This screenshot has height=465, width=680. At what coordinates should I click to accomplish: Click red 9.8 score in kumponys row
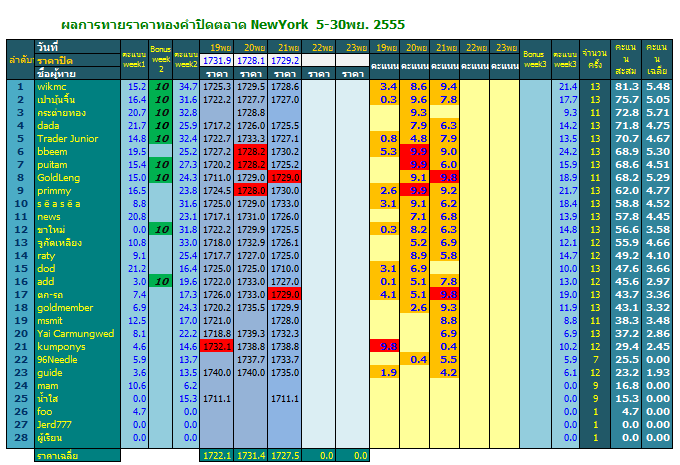click(384, 347)
